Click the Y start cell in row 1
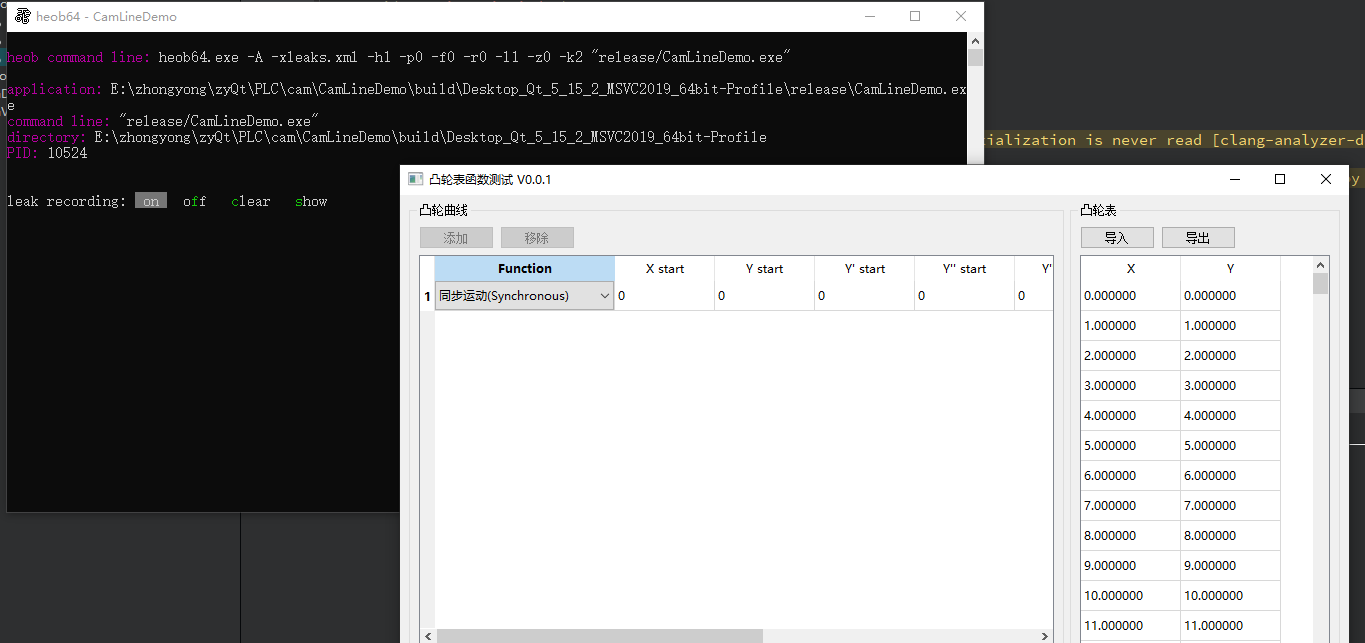The image size is (1365, 643). click(765, 296)
